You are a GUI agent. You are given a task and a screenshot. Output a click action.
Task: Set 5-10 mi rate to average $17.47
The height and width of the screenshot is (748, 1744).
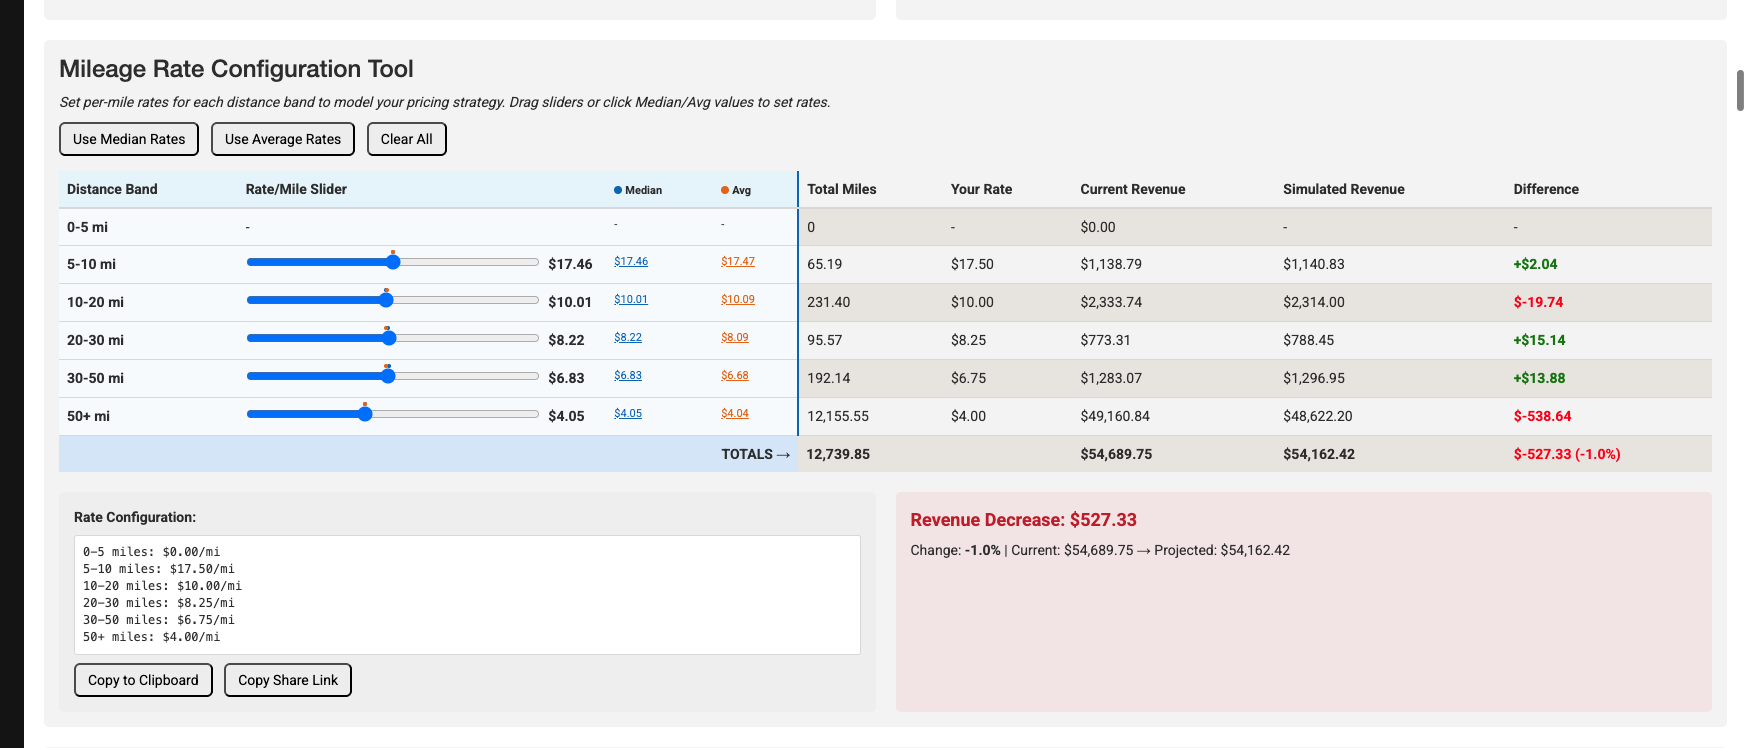737,261
